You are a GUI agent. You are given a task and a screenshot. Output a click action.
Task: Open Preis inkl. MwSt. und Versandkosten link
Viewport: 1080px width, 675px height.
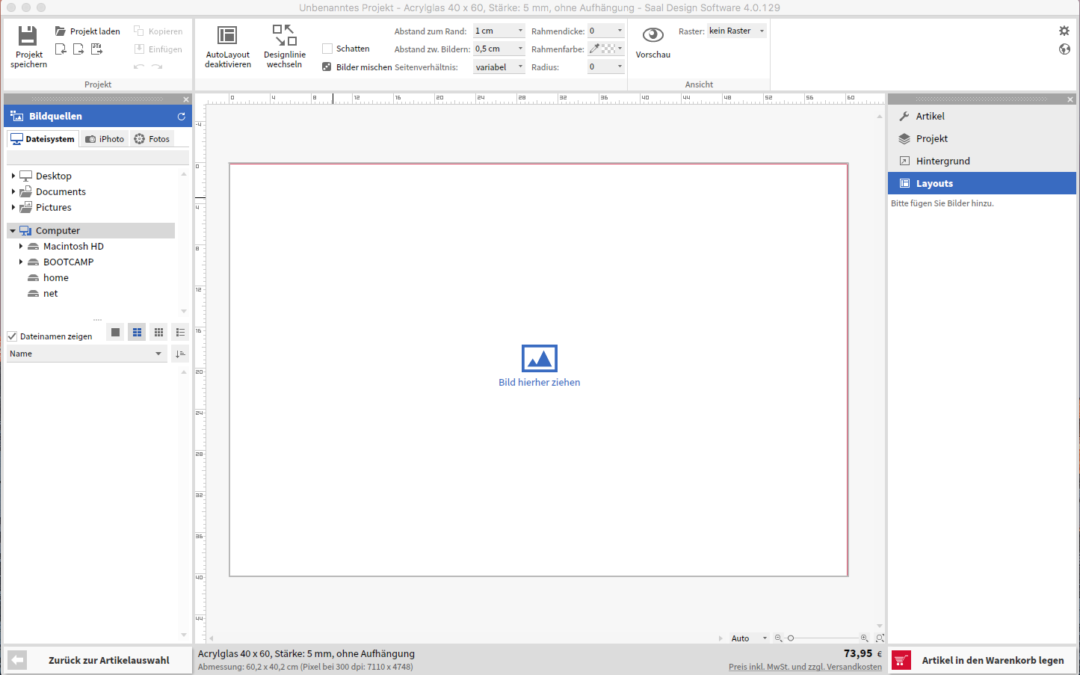[x=805, y=667]
